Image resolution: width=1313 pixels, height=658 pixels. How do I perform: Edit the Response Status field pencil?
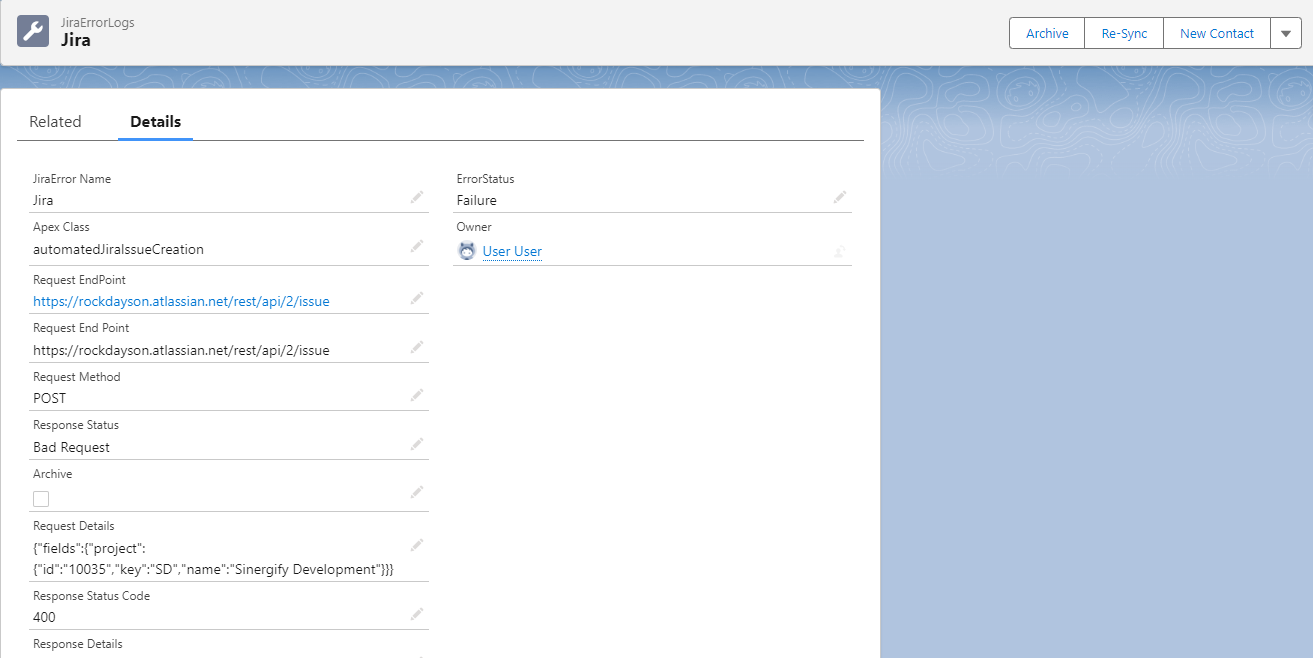point(417,445)
